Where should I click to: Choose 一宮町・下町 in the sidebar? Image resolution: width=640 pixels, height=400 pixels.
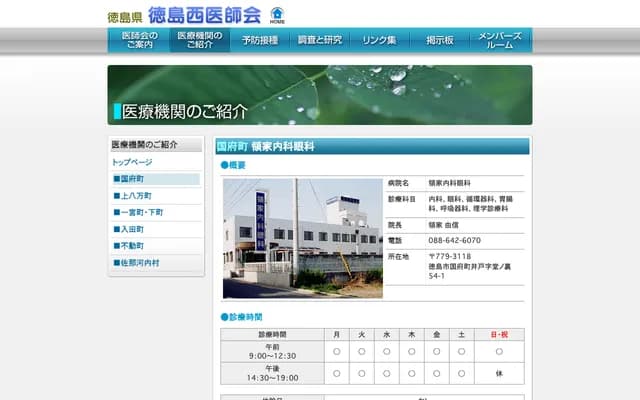141,213
